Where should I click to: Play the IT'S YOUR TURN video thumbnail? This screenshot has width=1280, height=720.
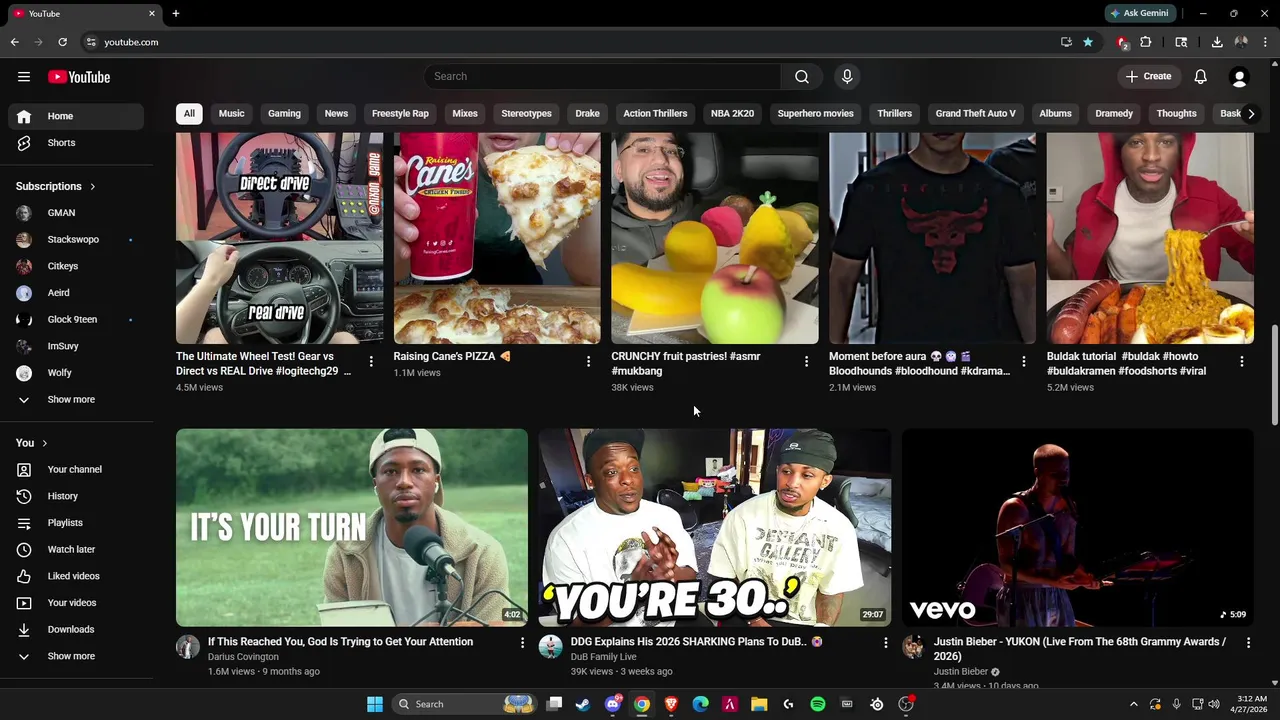pos(352,528)
